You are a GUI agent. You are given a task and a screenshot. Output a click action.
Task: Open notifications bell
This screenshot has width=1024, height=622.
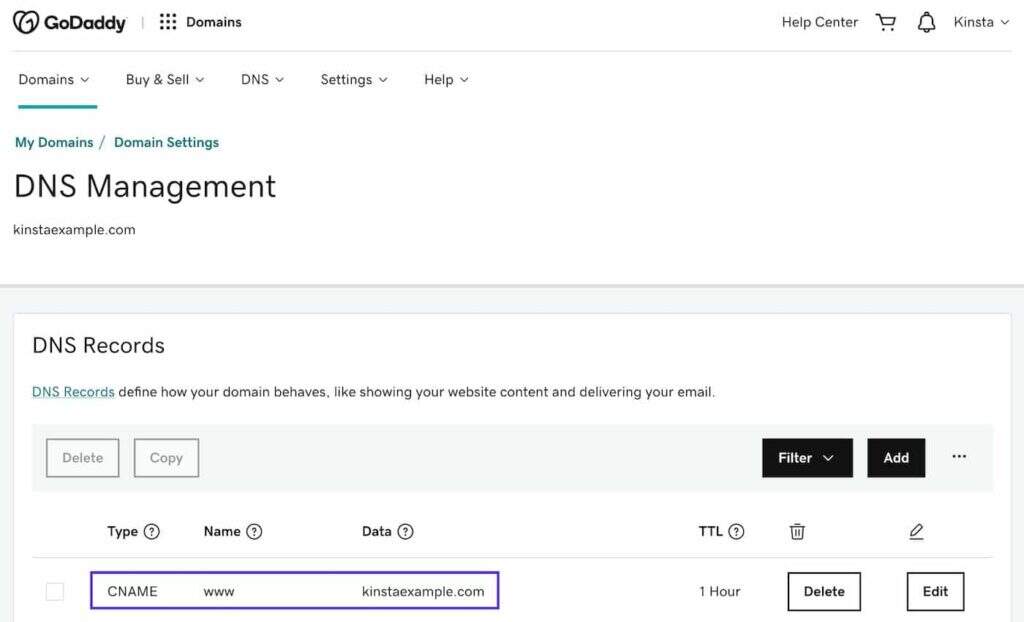coord(927,22)
